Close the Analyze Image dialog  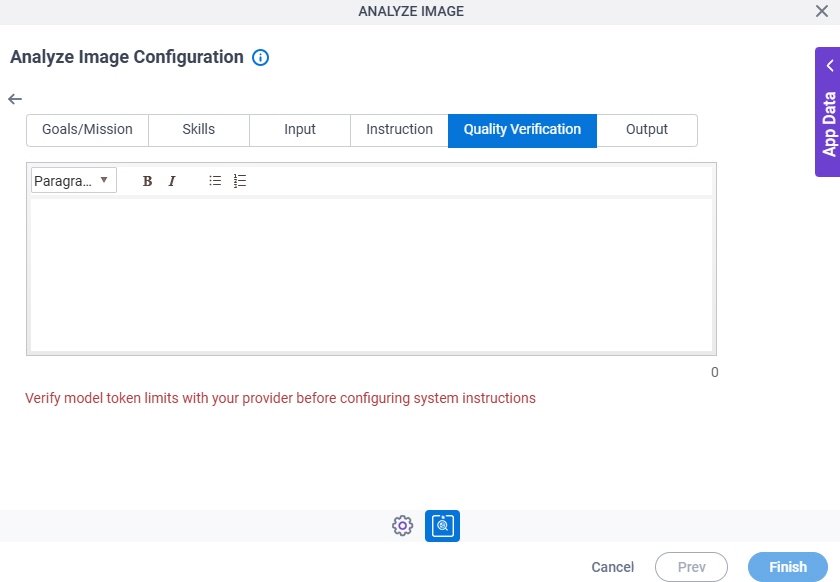[822, 11]
